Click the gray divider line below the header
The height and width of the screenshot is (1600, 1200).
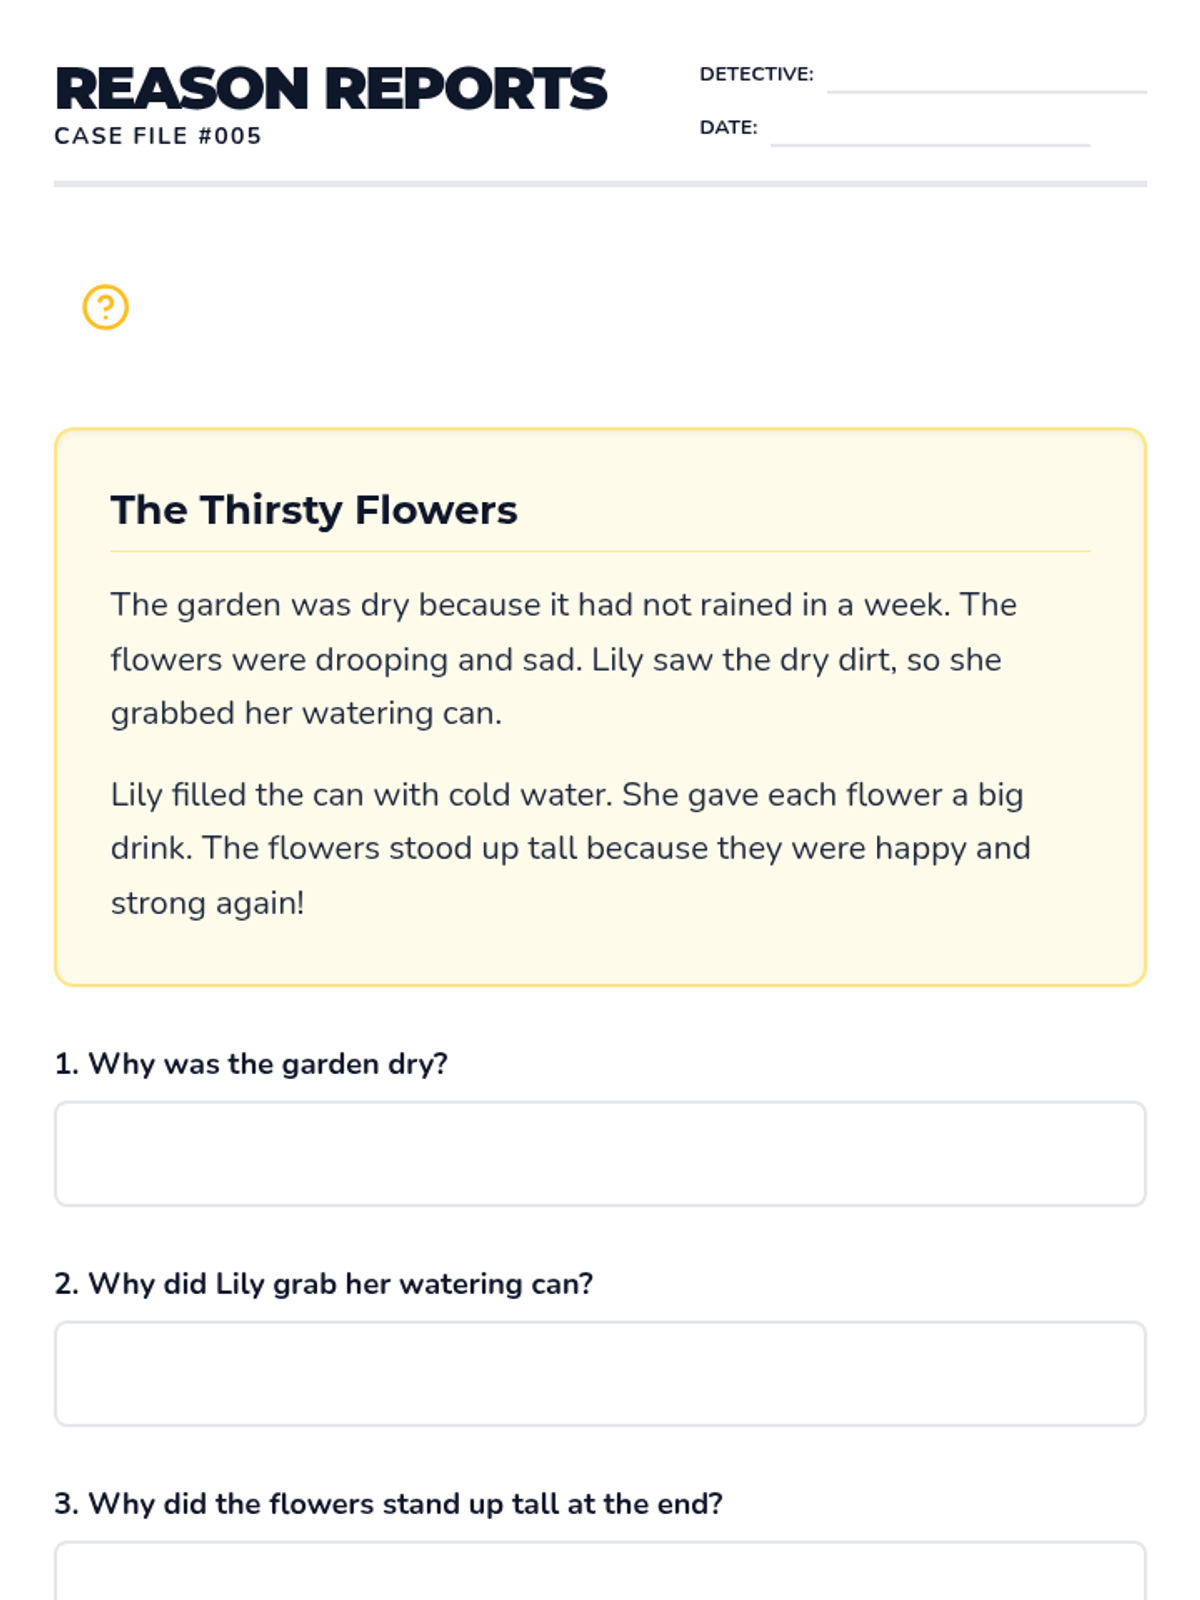pyautogui.click(x=600, y=184)
